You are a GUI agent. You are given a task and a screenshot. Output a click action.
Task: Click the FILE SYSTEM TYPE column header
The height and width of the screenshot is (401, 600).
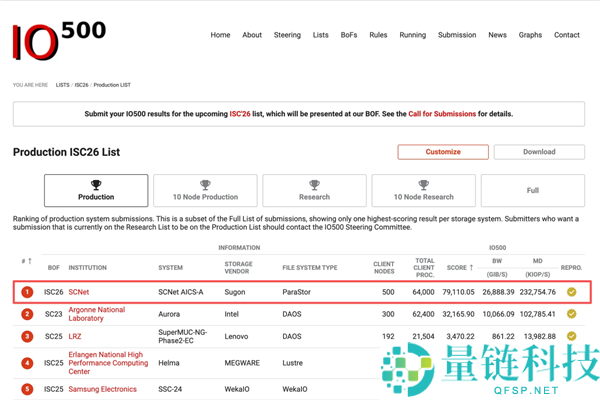pos(310,268)
